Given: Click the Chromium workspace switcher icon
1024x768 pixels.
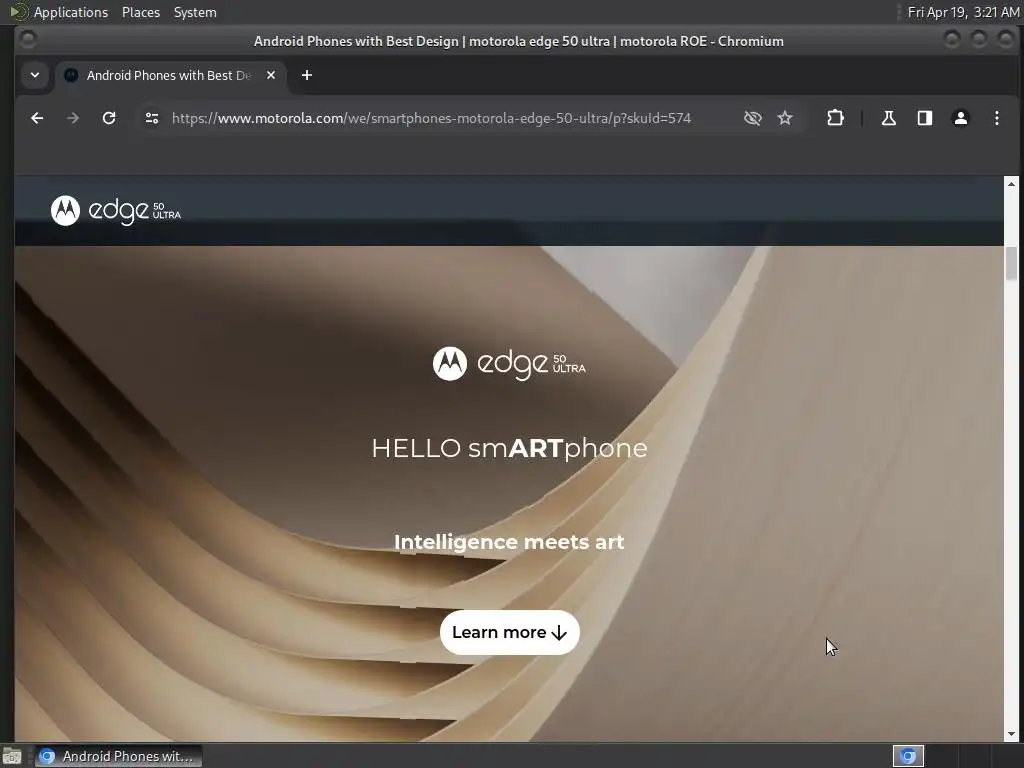Looking at the screenshot, I should tap(908, 756).
